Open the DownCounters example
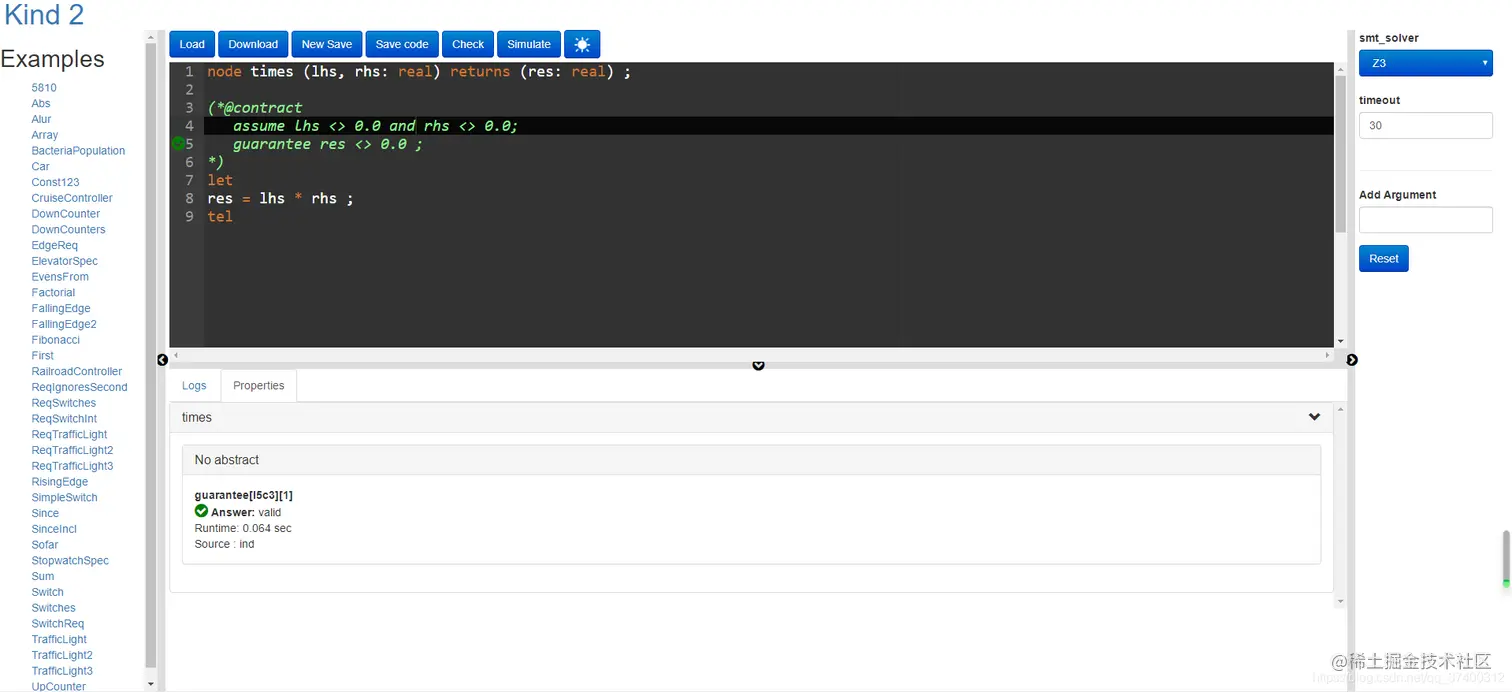The image size is (1512, 692). click(x=68, y=230)
